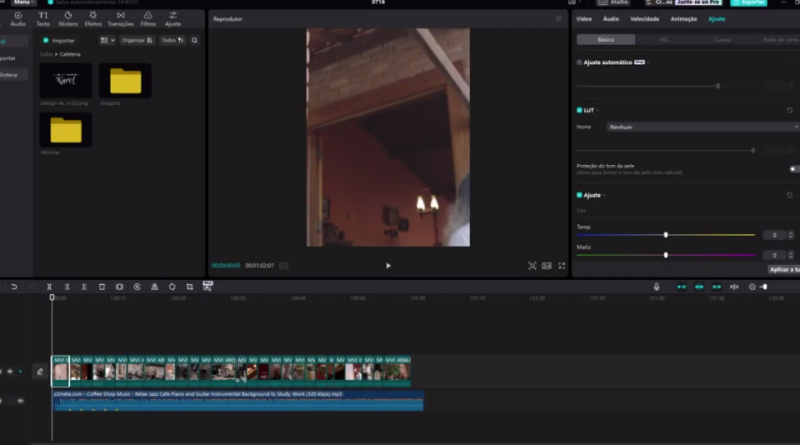Reset the Ajuste section
Image resolution: width=800 pixels, height=445 pixels.
pos(789,195)
